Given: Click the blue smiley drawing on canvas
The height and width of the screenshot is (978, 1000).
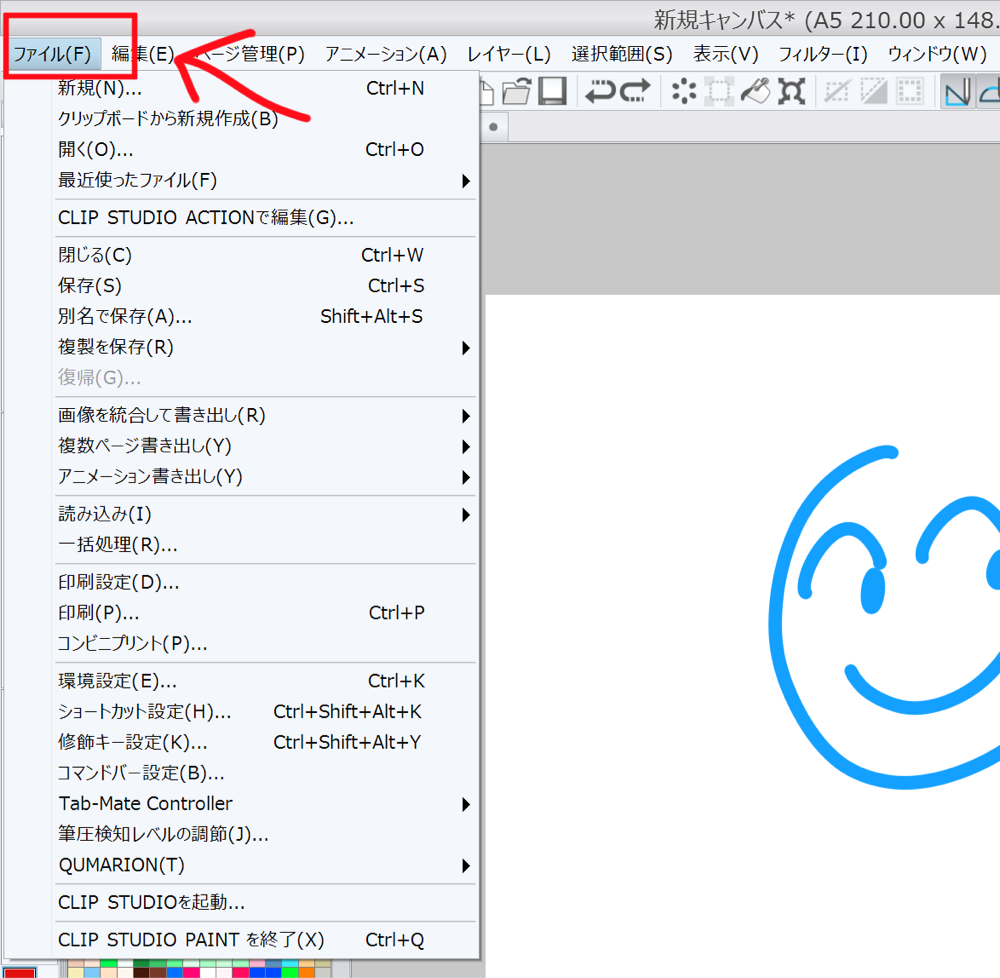Looking at the screenshot, I should [886, 617].
